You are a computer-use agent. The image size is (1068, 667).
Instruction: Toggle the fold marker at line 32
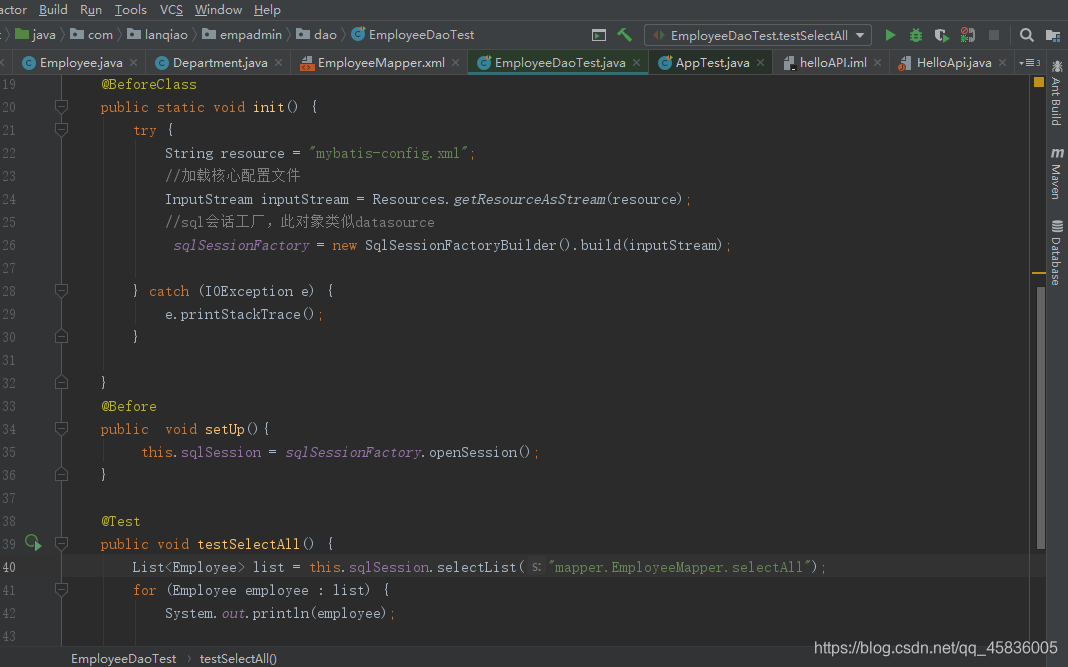[61, 383]
